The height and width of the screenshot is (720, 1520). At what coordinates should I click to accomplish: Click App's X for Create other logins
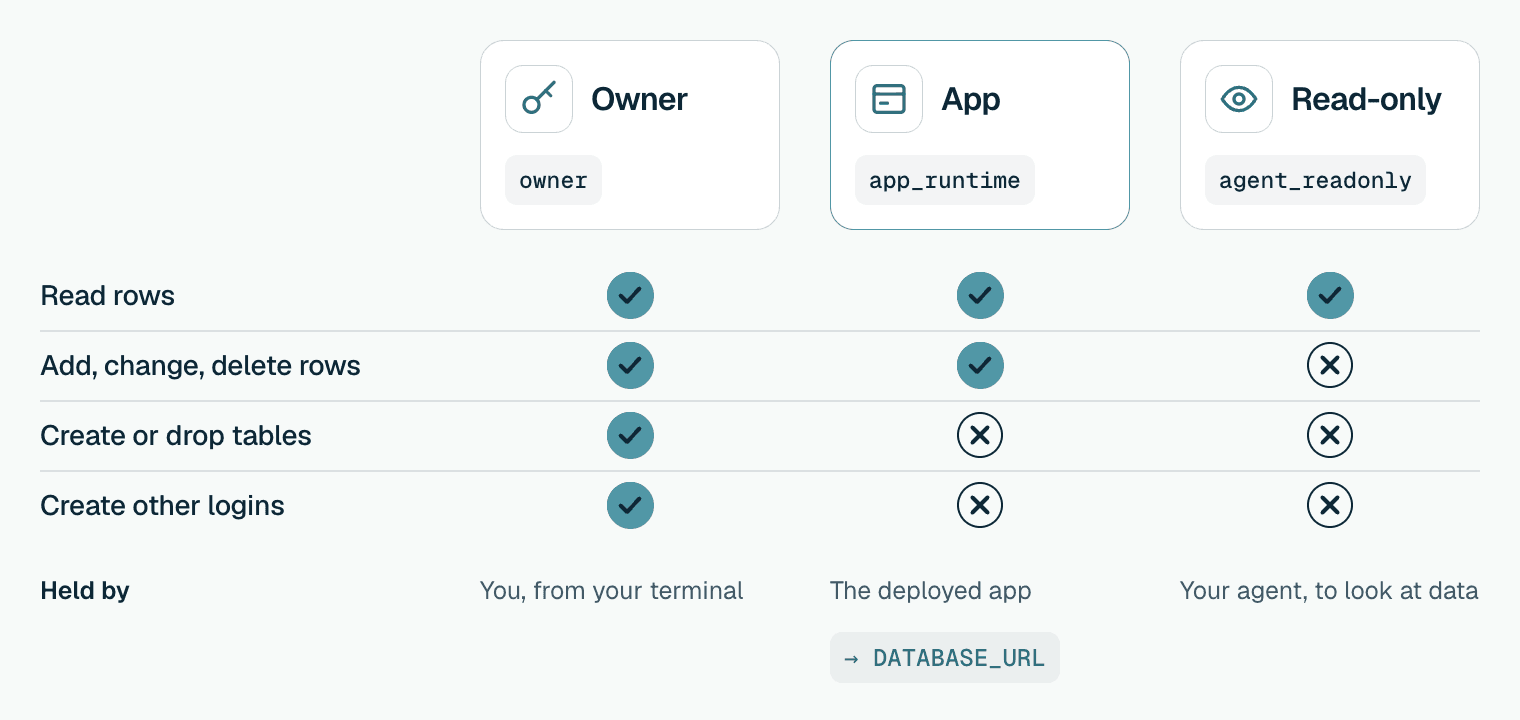[980, 506]
